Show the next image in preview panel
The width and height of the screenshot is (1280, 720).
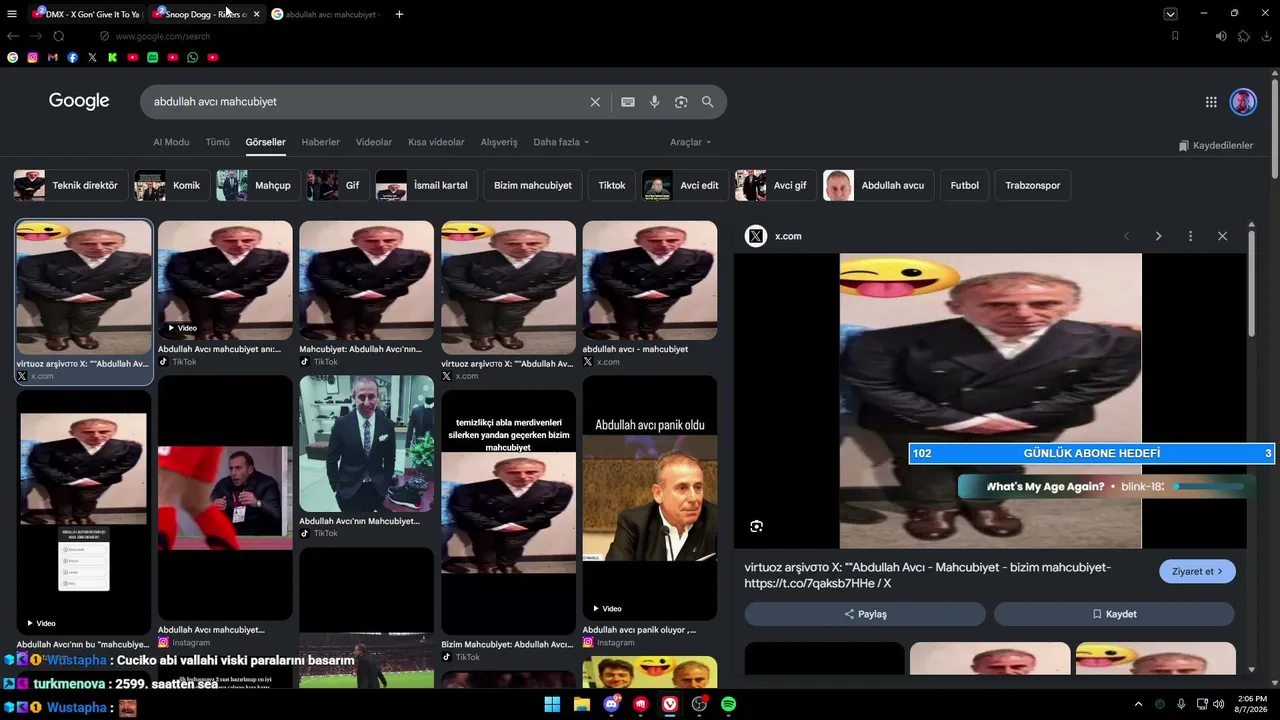coord(1158,236)
